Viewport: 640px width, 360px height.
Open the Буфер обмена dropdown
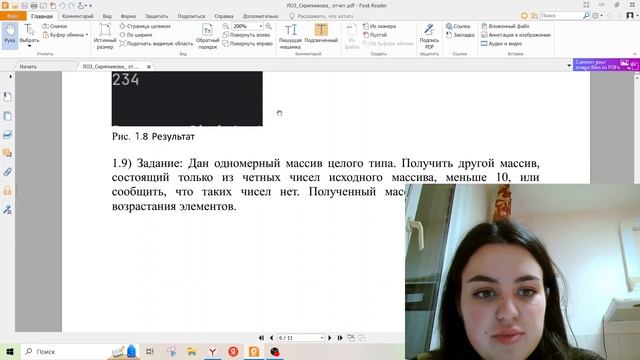point(65,35)
